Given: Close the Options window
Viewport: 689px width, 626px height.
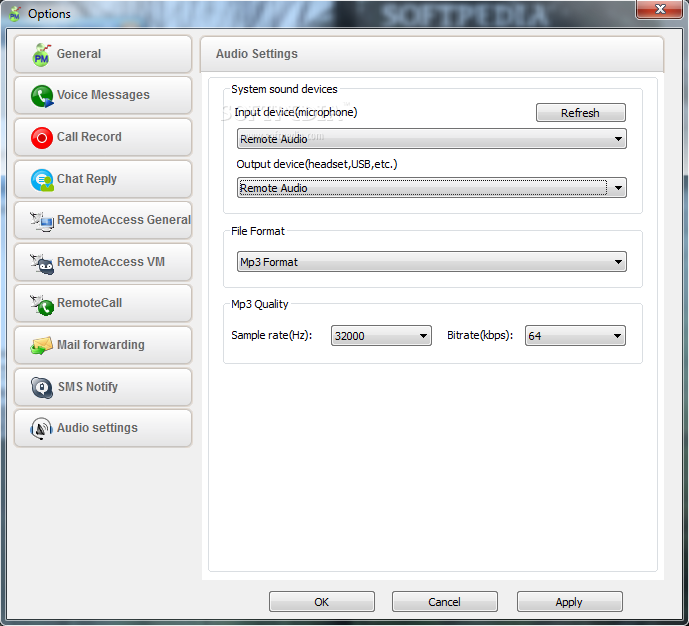Looking at the screenshot, I should point(659,9).
